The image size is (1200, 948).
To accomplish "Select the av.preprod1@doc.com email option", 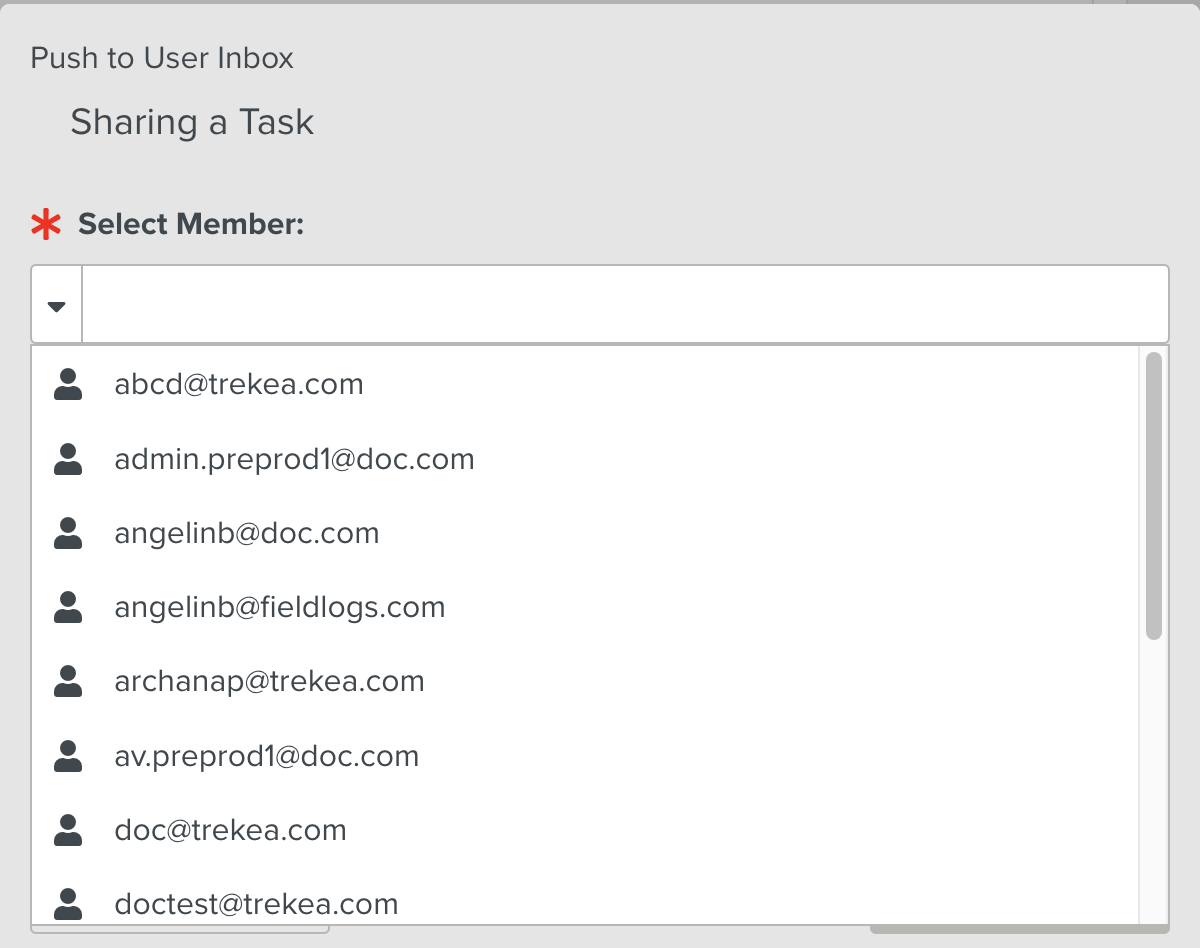I will point(267,756).
